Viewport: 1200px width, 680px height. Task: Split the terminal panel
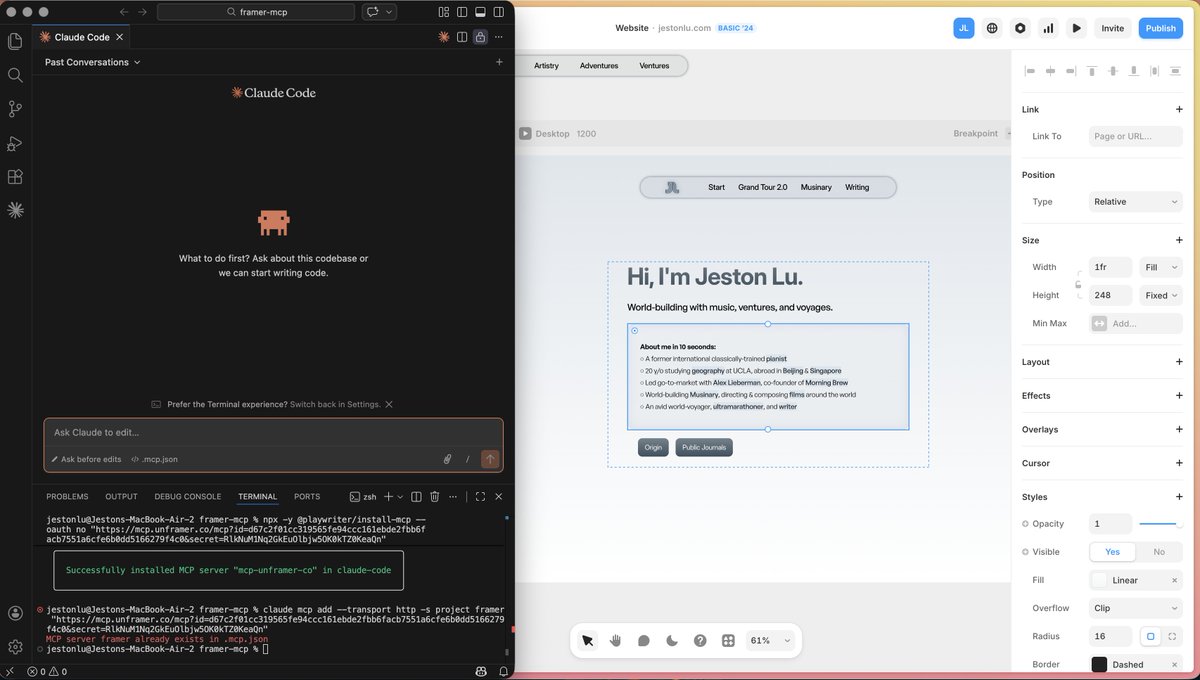(x=417, y=496)
